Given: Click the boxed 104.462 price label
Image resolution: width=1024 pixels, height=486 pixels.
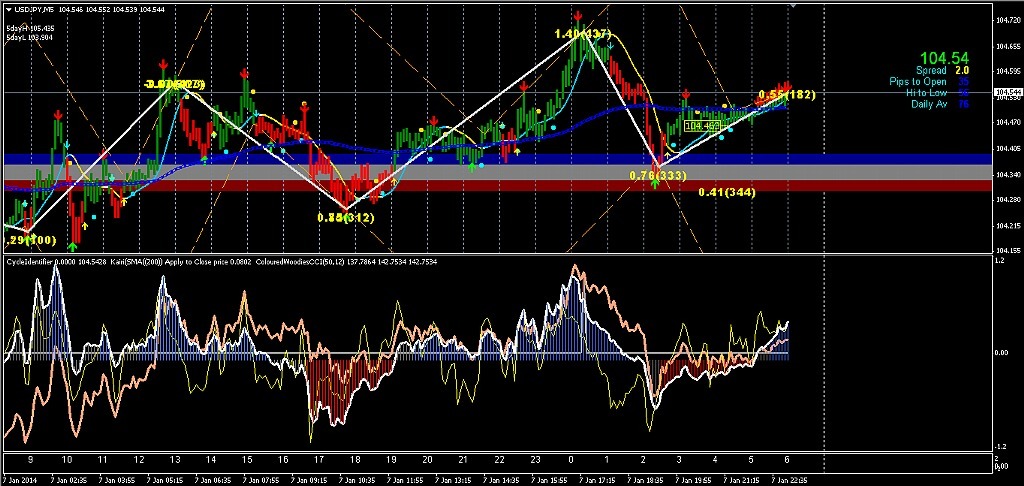Looking at the screenshot, I should 701,125.
